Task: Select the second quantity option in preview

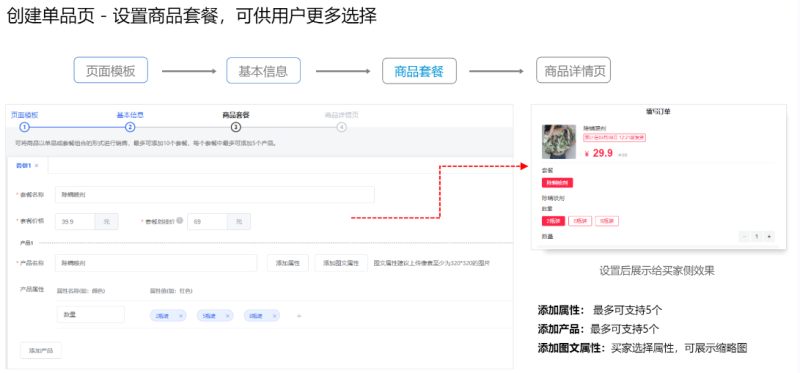Action: pos(580,221)
